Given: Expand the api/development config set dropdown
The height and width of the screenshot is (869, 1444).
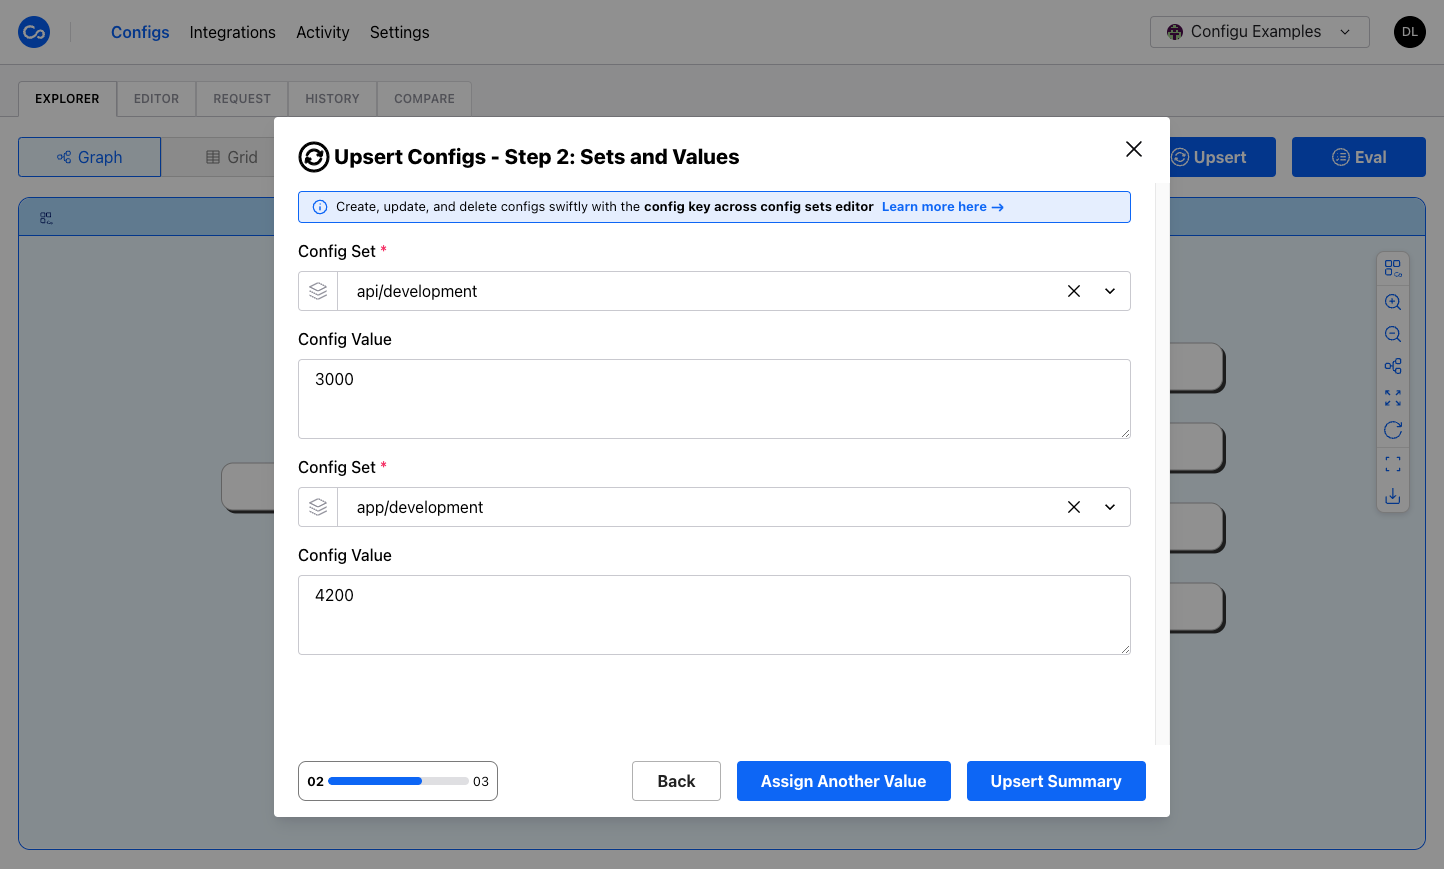Looking at the screenshot, I should [x=1110, y=291].
